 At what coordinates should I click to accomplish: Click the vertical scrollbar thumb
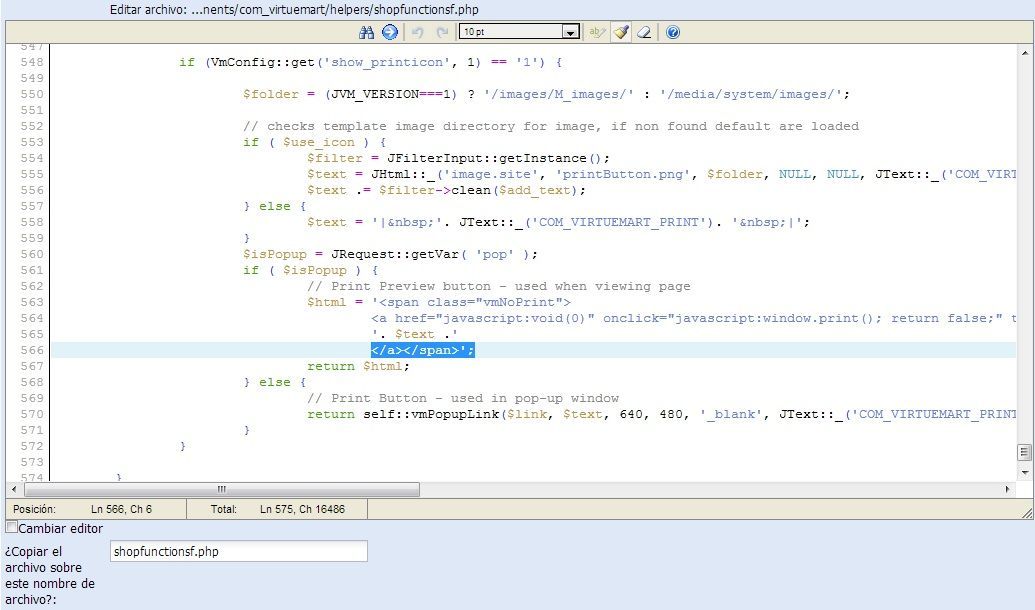pos(1024,452)
